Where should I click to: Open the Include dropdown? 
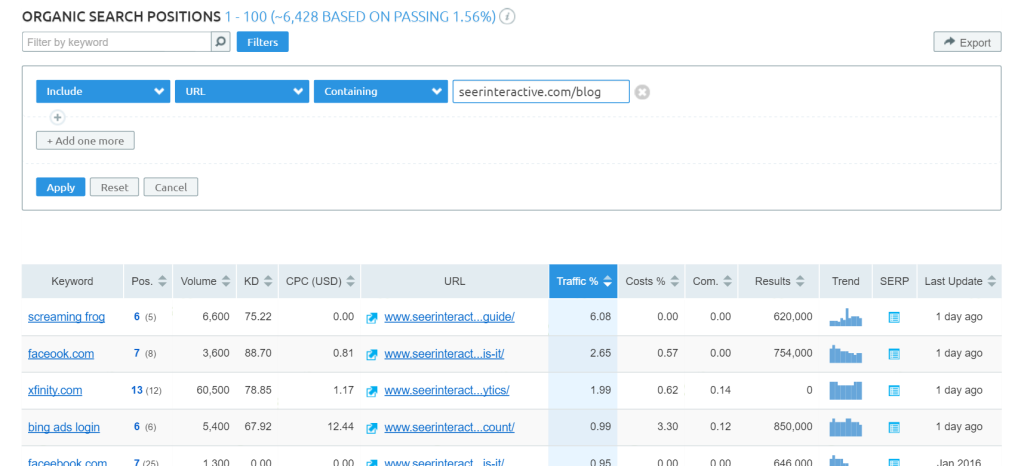pyautogui.click(x=103, y=91)
